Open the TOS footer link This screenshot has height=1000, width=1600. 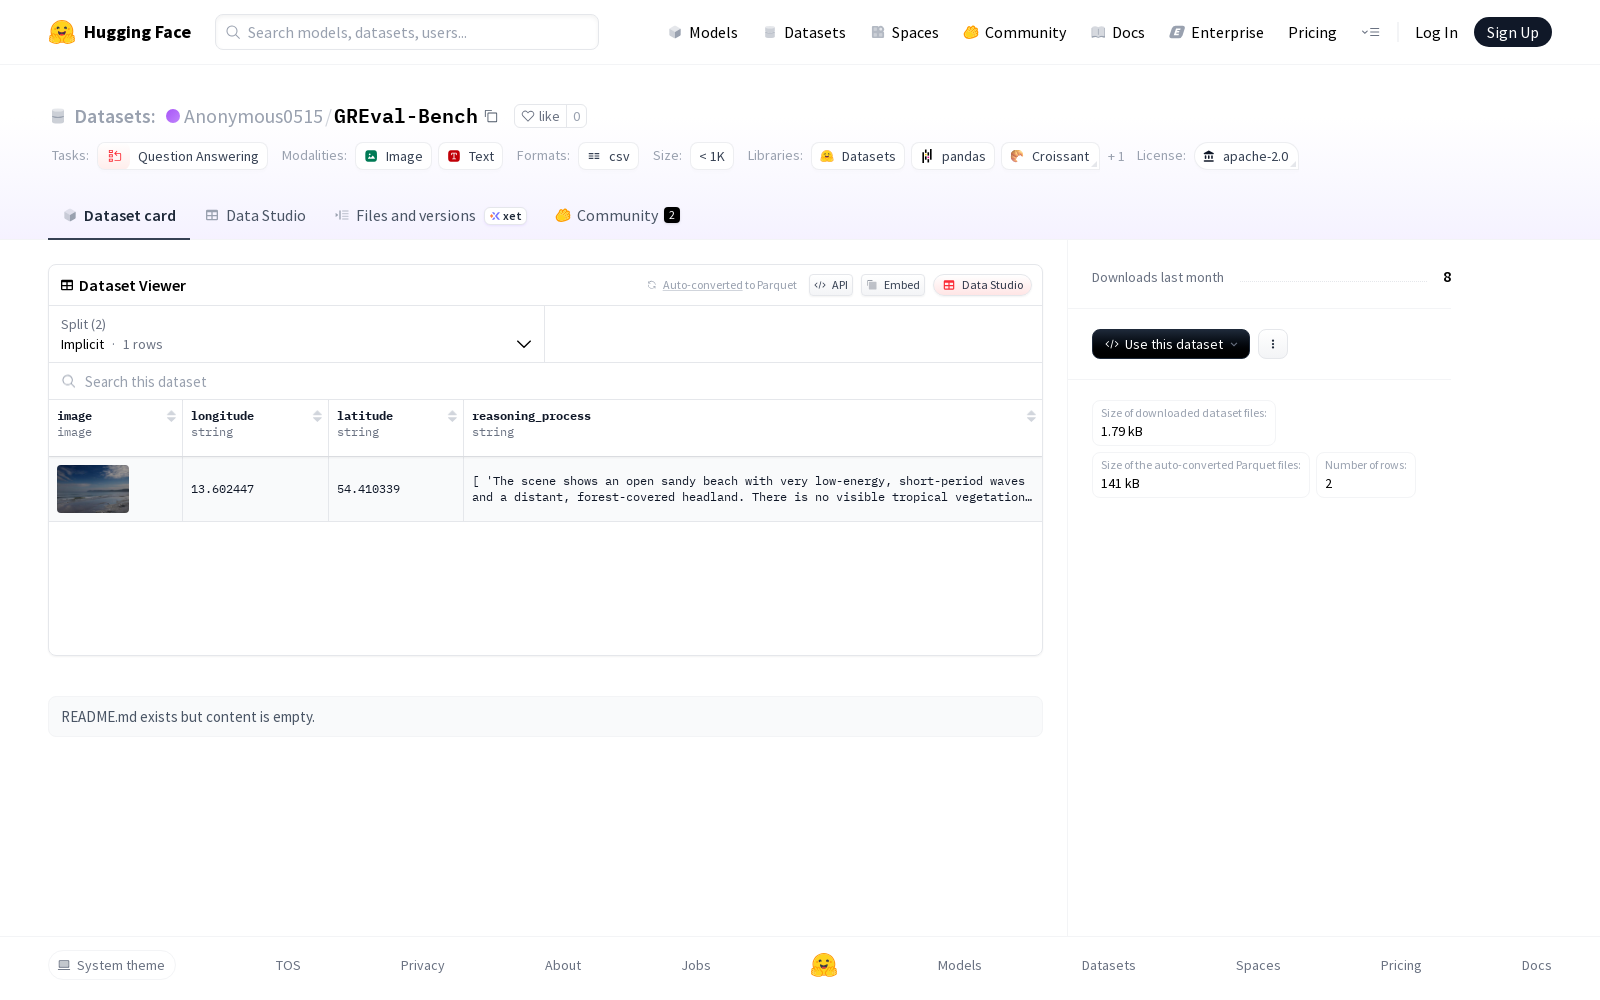tap(288, 965)
